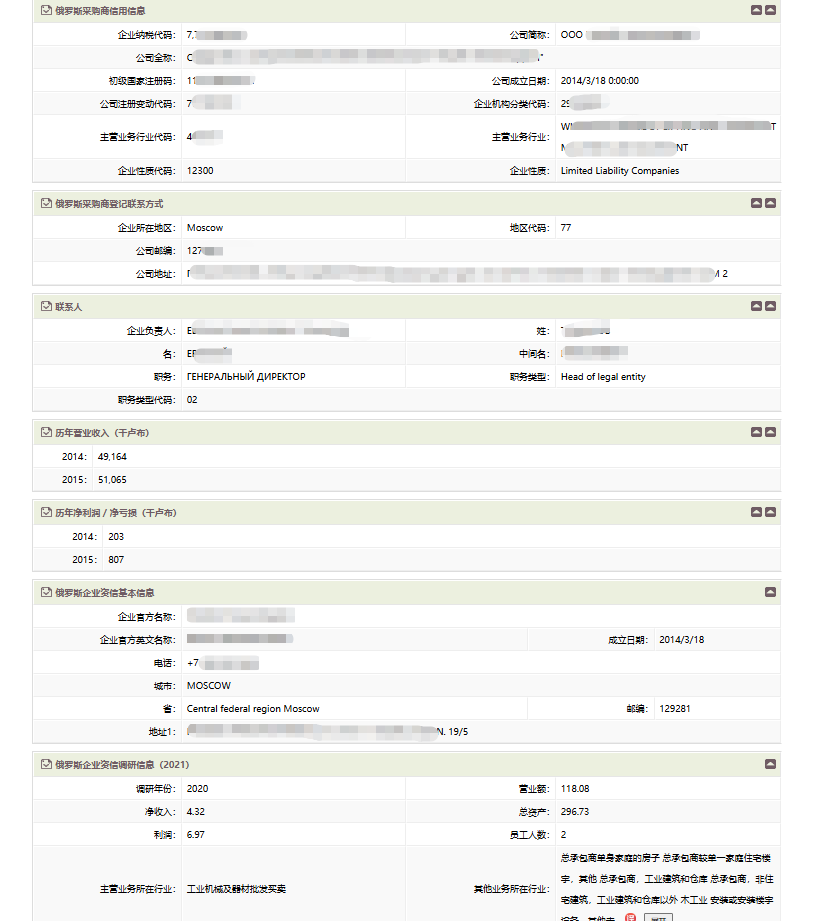Collapse 历年营业收入 section using the rightmost arrow

click(770, 432)
